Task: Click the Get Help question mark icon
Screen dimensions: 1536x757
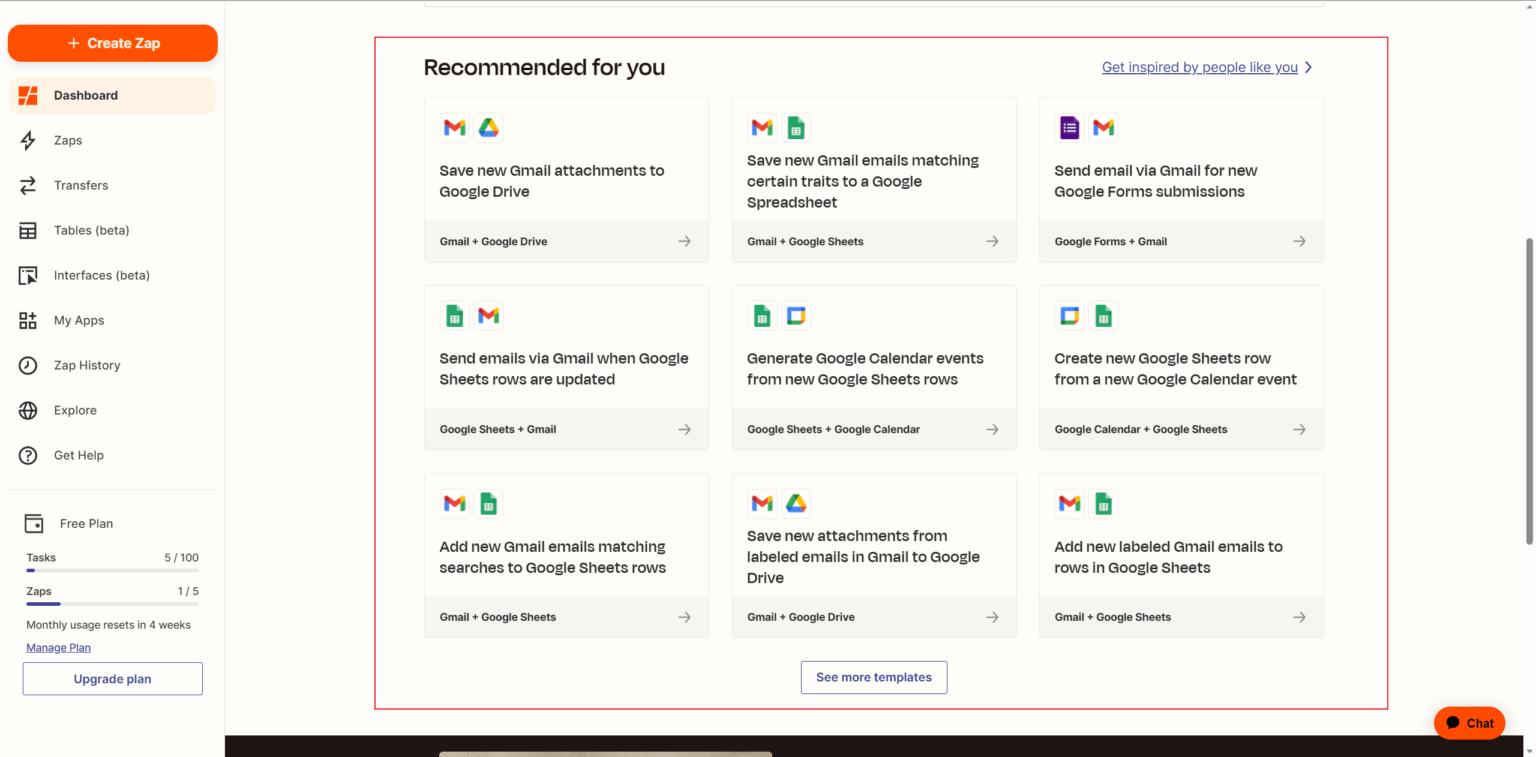Action: (30, 455)
